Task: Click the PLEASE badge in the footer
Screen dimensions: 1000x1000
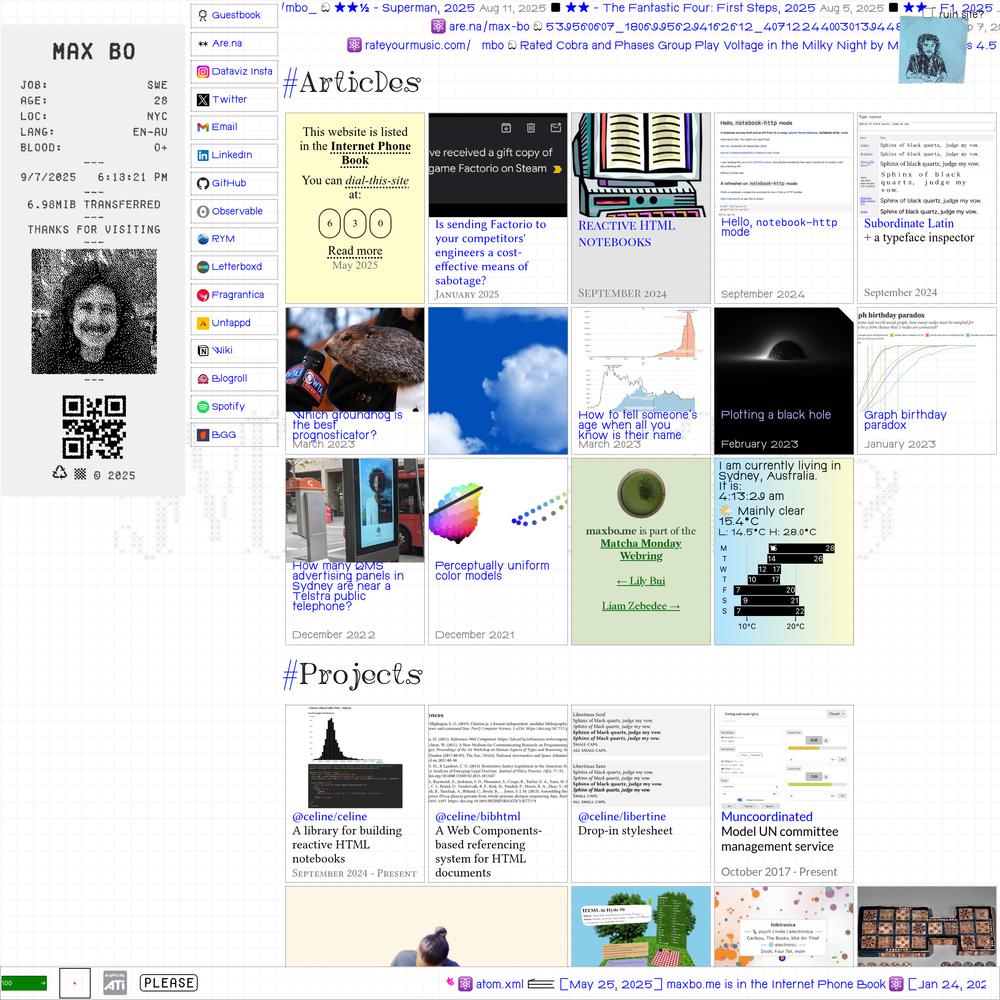Action: click(168, 983)
